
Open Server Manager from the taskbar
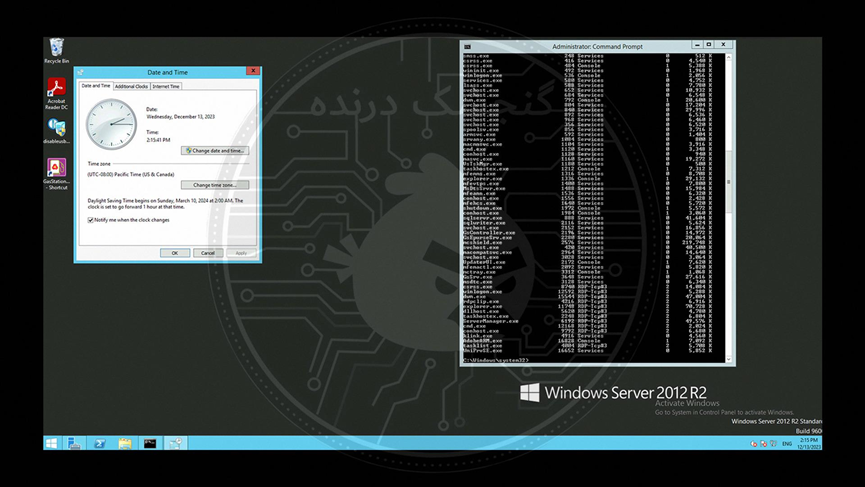pyautogui.click(x=74, y=443)
